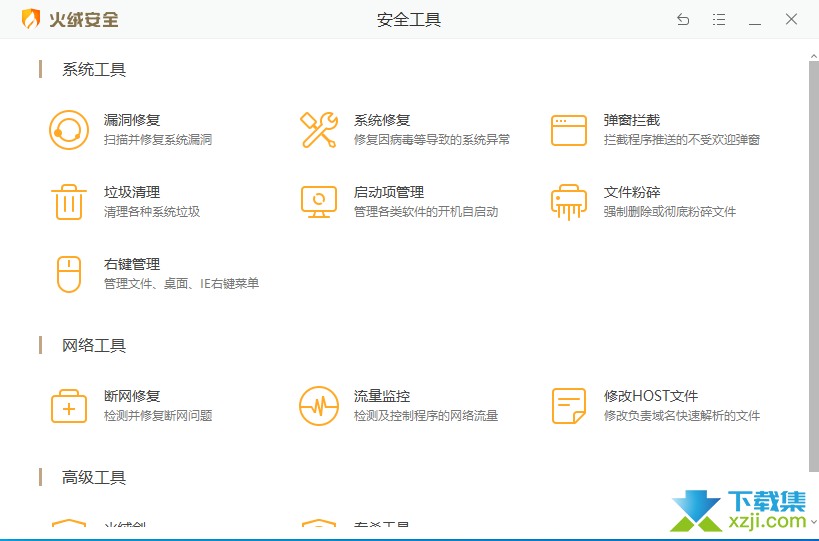Select the 流量监控 title text

tap(382, 396)
